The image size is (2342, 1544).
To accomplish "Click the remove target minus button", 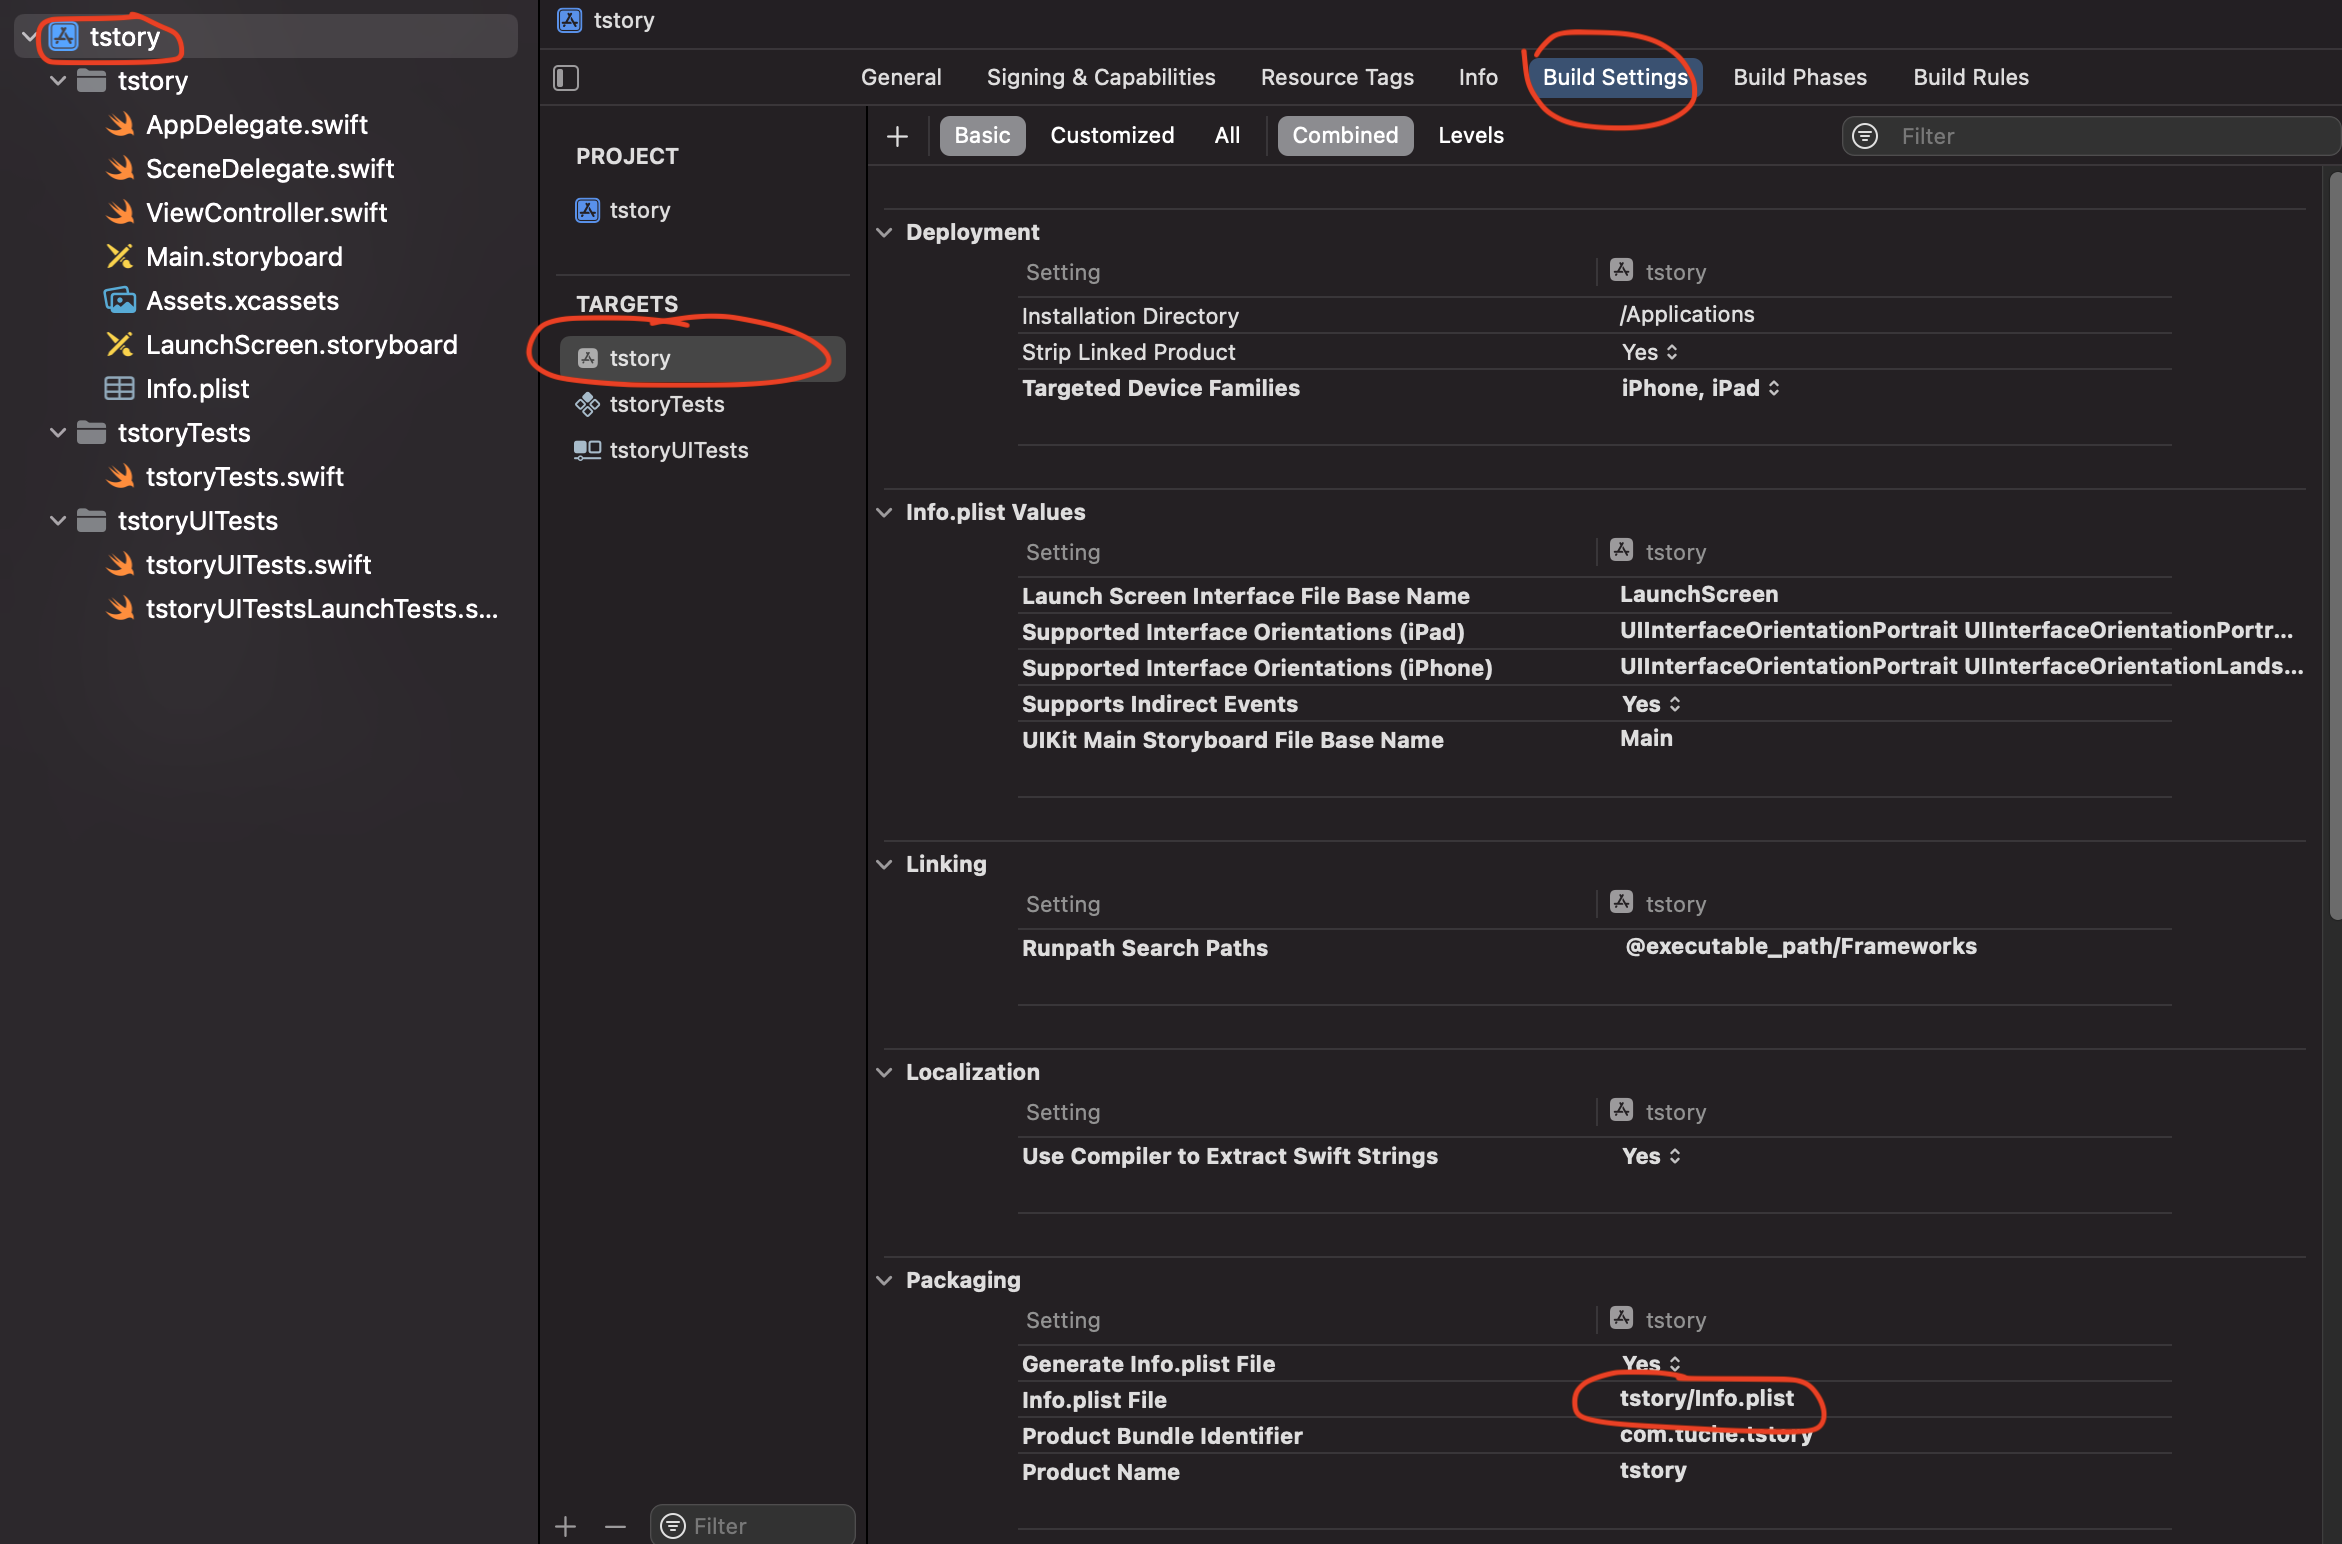I will 615,1526.
